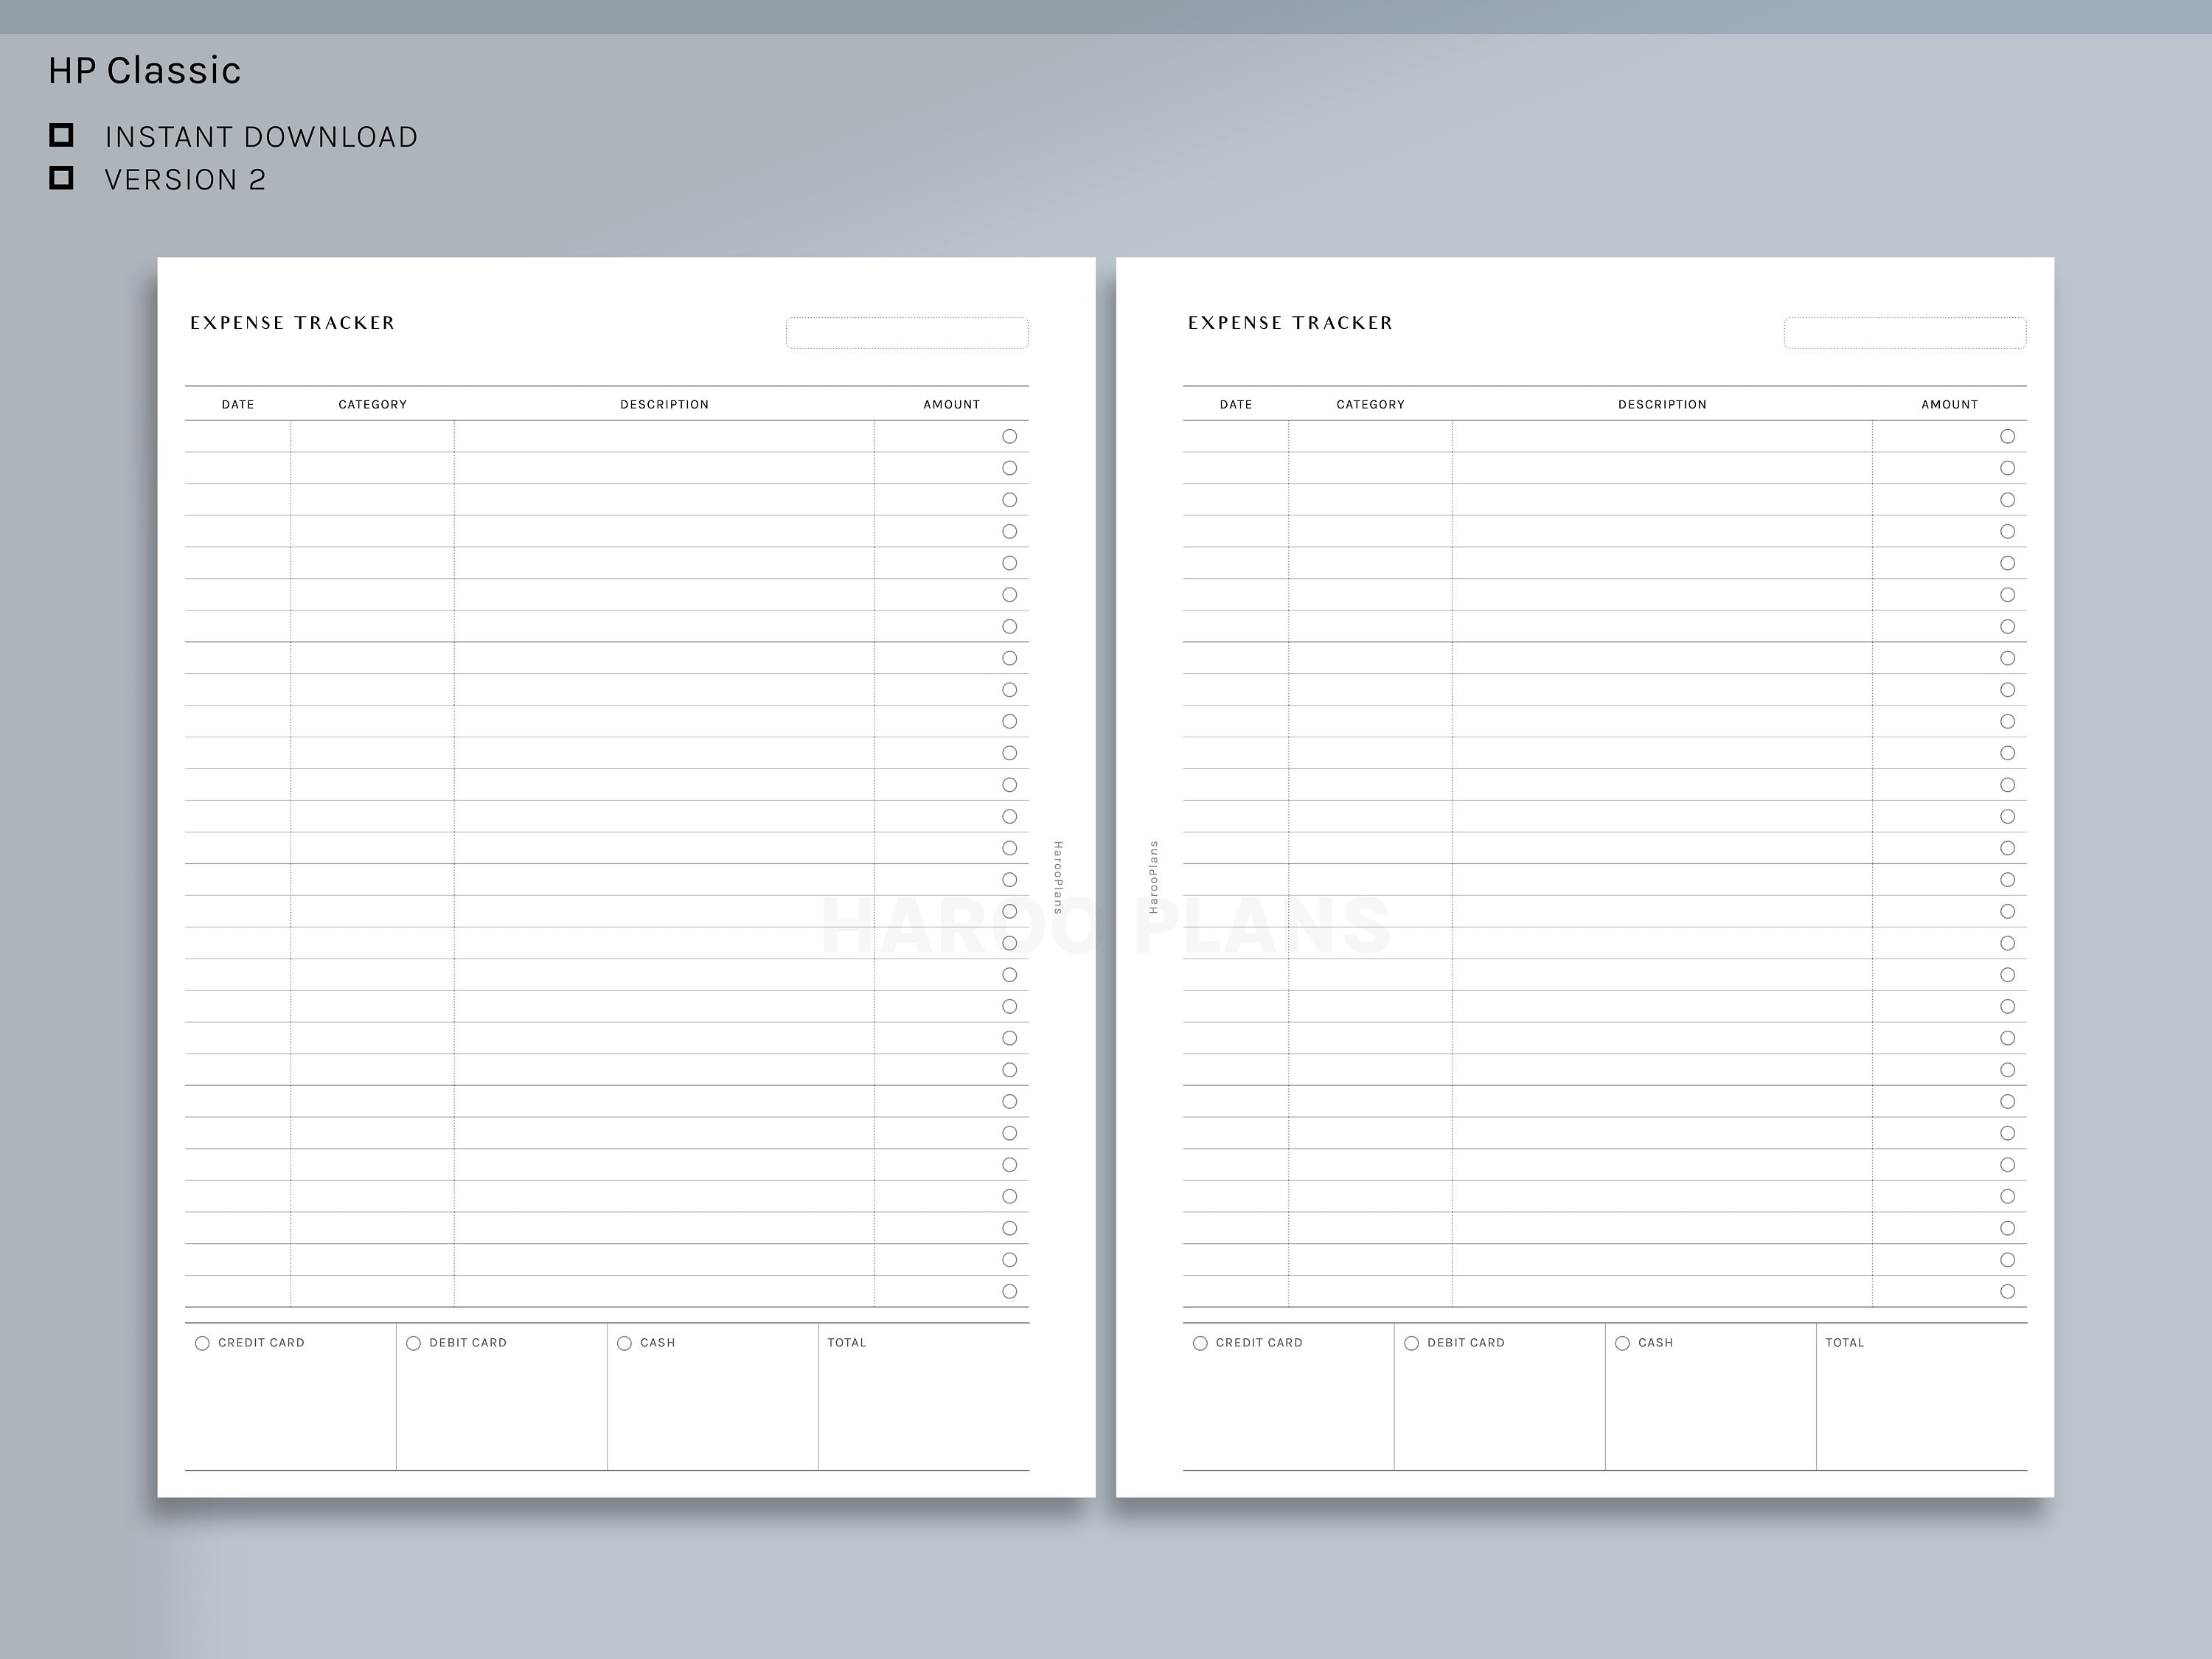The height and width of the screenshot is (1659, 2212).
Task: Select CREDIT CARD circle on left page
Action: coord(202,1343)
